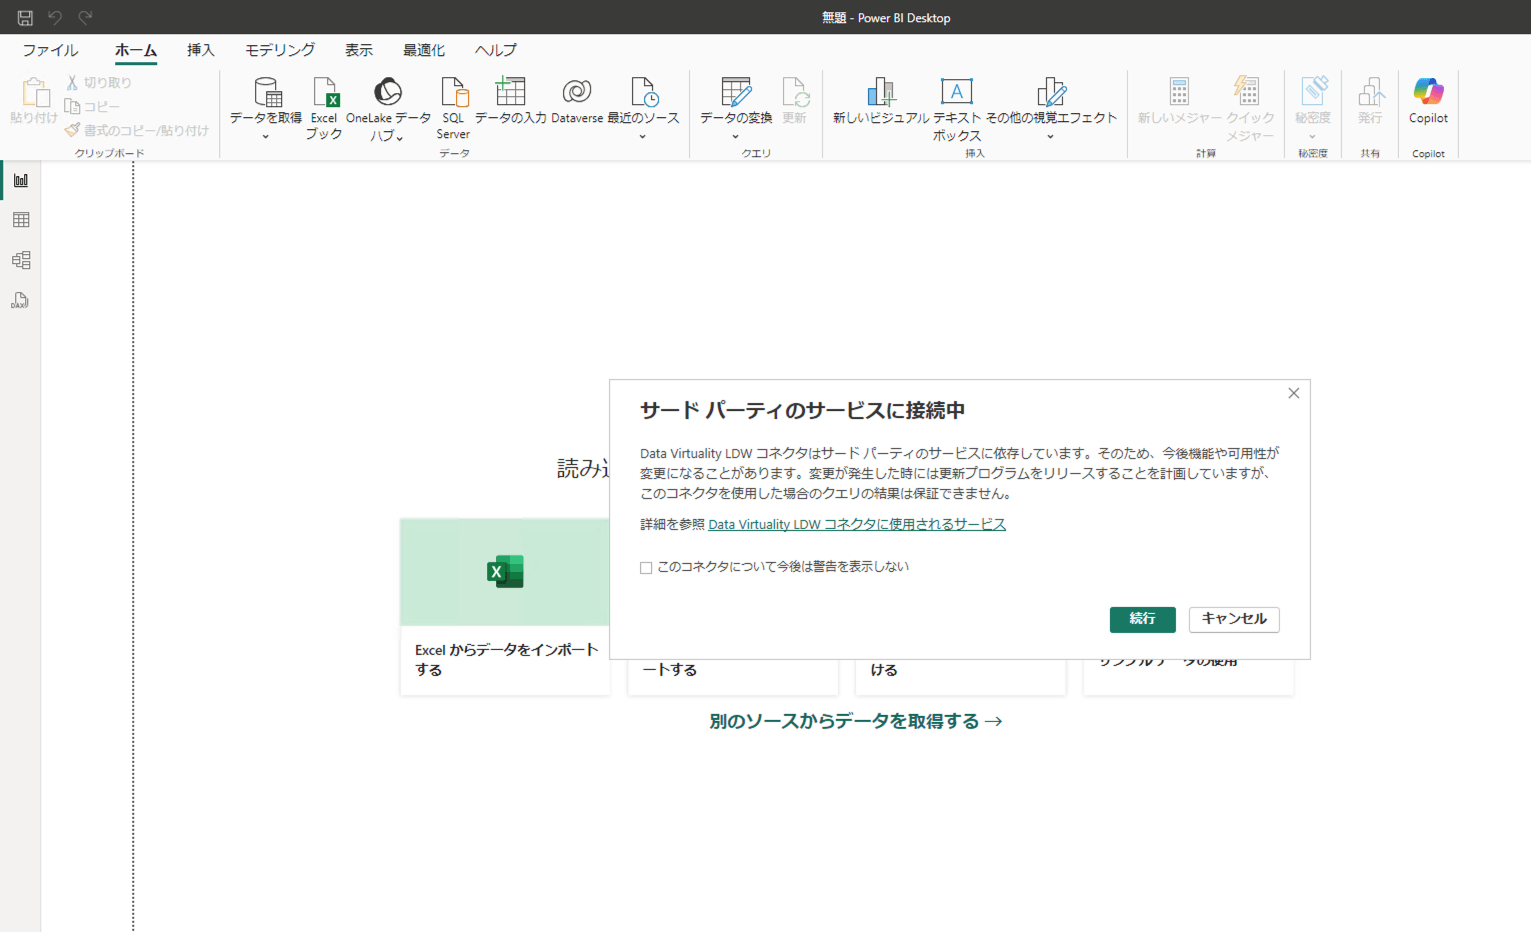The height and width of the screenshot is (932, 1531).
Task: Launch Copilot from the ribbon
Action: pyautogui.click(x=1428, y=94)
